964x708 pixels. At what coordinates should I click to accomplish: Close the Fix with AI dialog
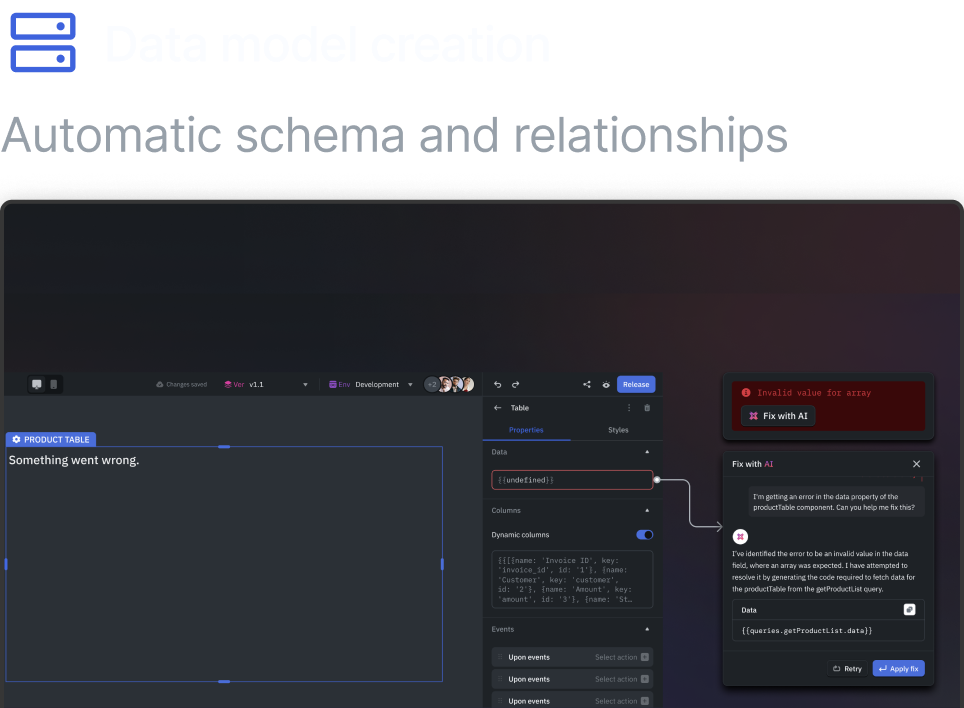pyautogui.click(x=916, y=464)
